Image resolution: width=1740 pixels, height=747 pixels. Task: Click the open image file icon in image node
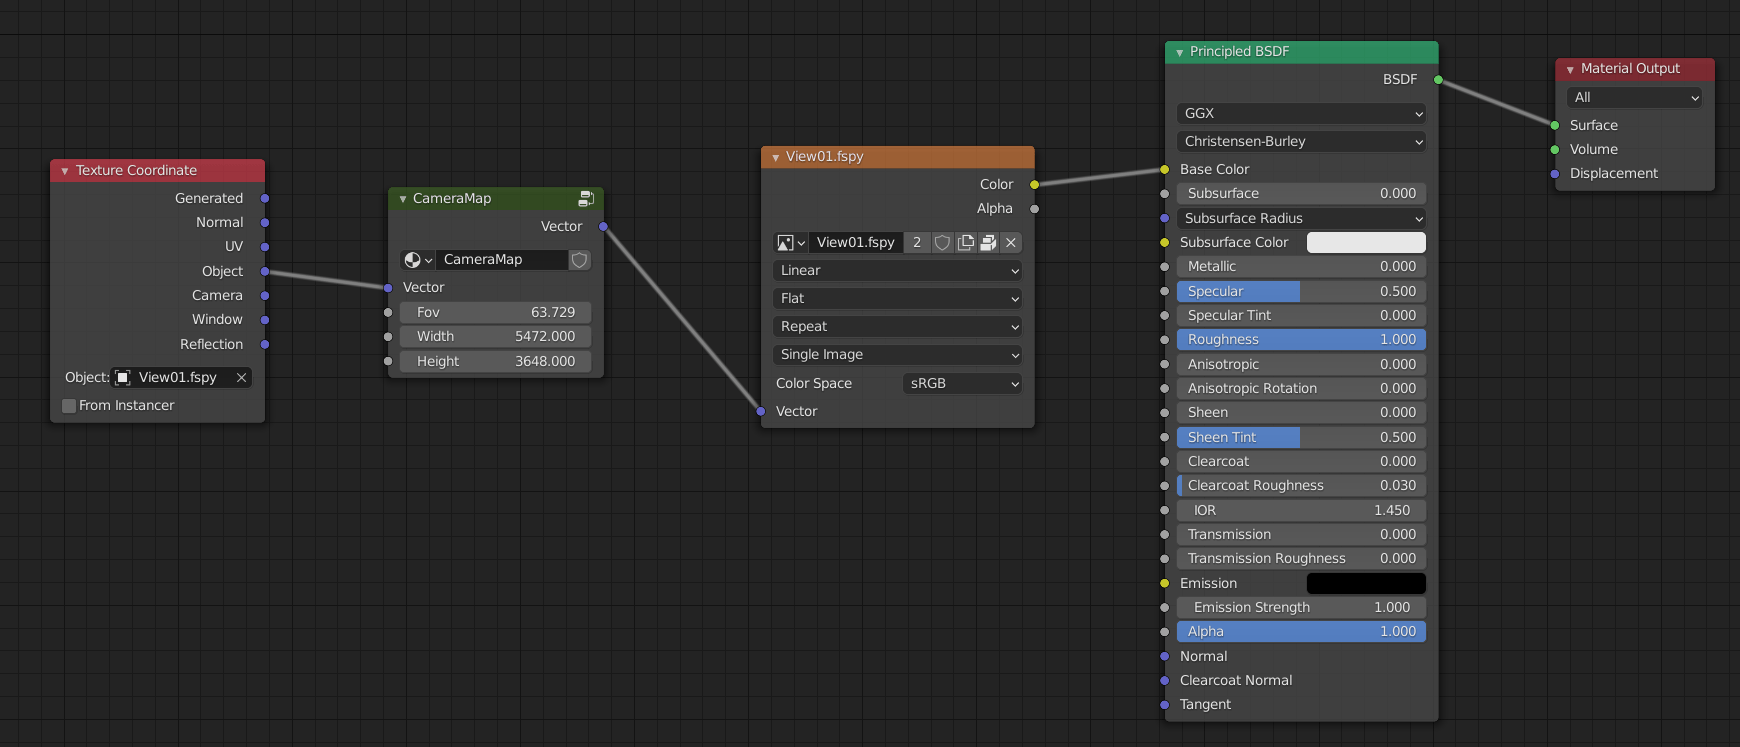(x=988, y=243)
